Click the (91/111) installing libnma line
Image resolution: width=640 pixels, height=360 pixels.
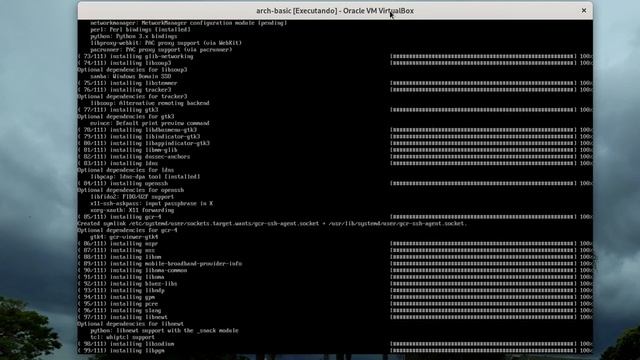pyautogui.click(x=121, y=277)
